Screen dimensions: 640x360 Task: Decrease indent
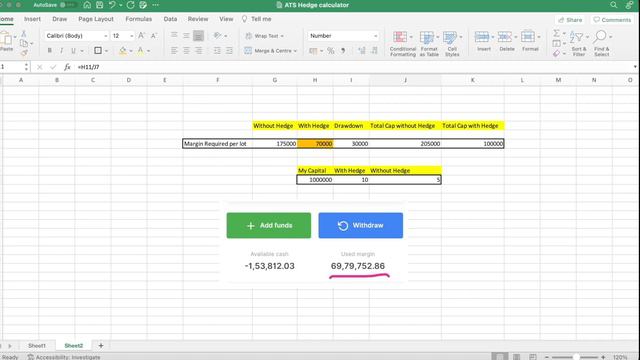pos(217,51)
